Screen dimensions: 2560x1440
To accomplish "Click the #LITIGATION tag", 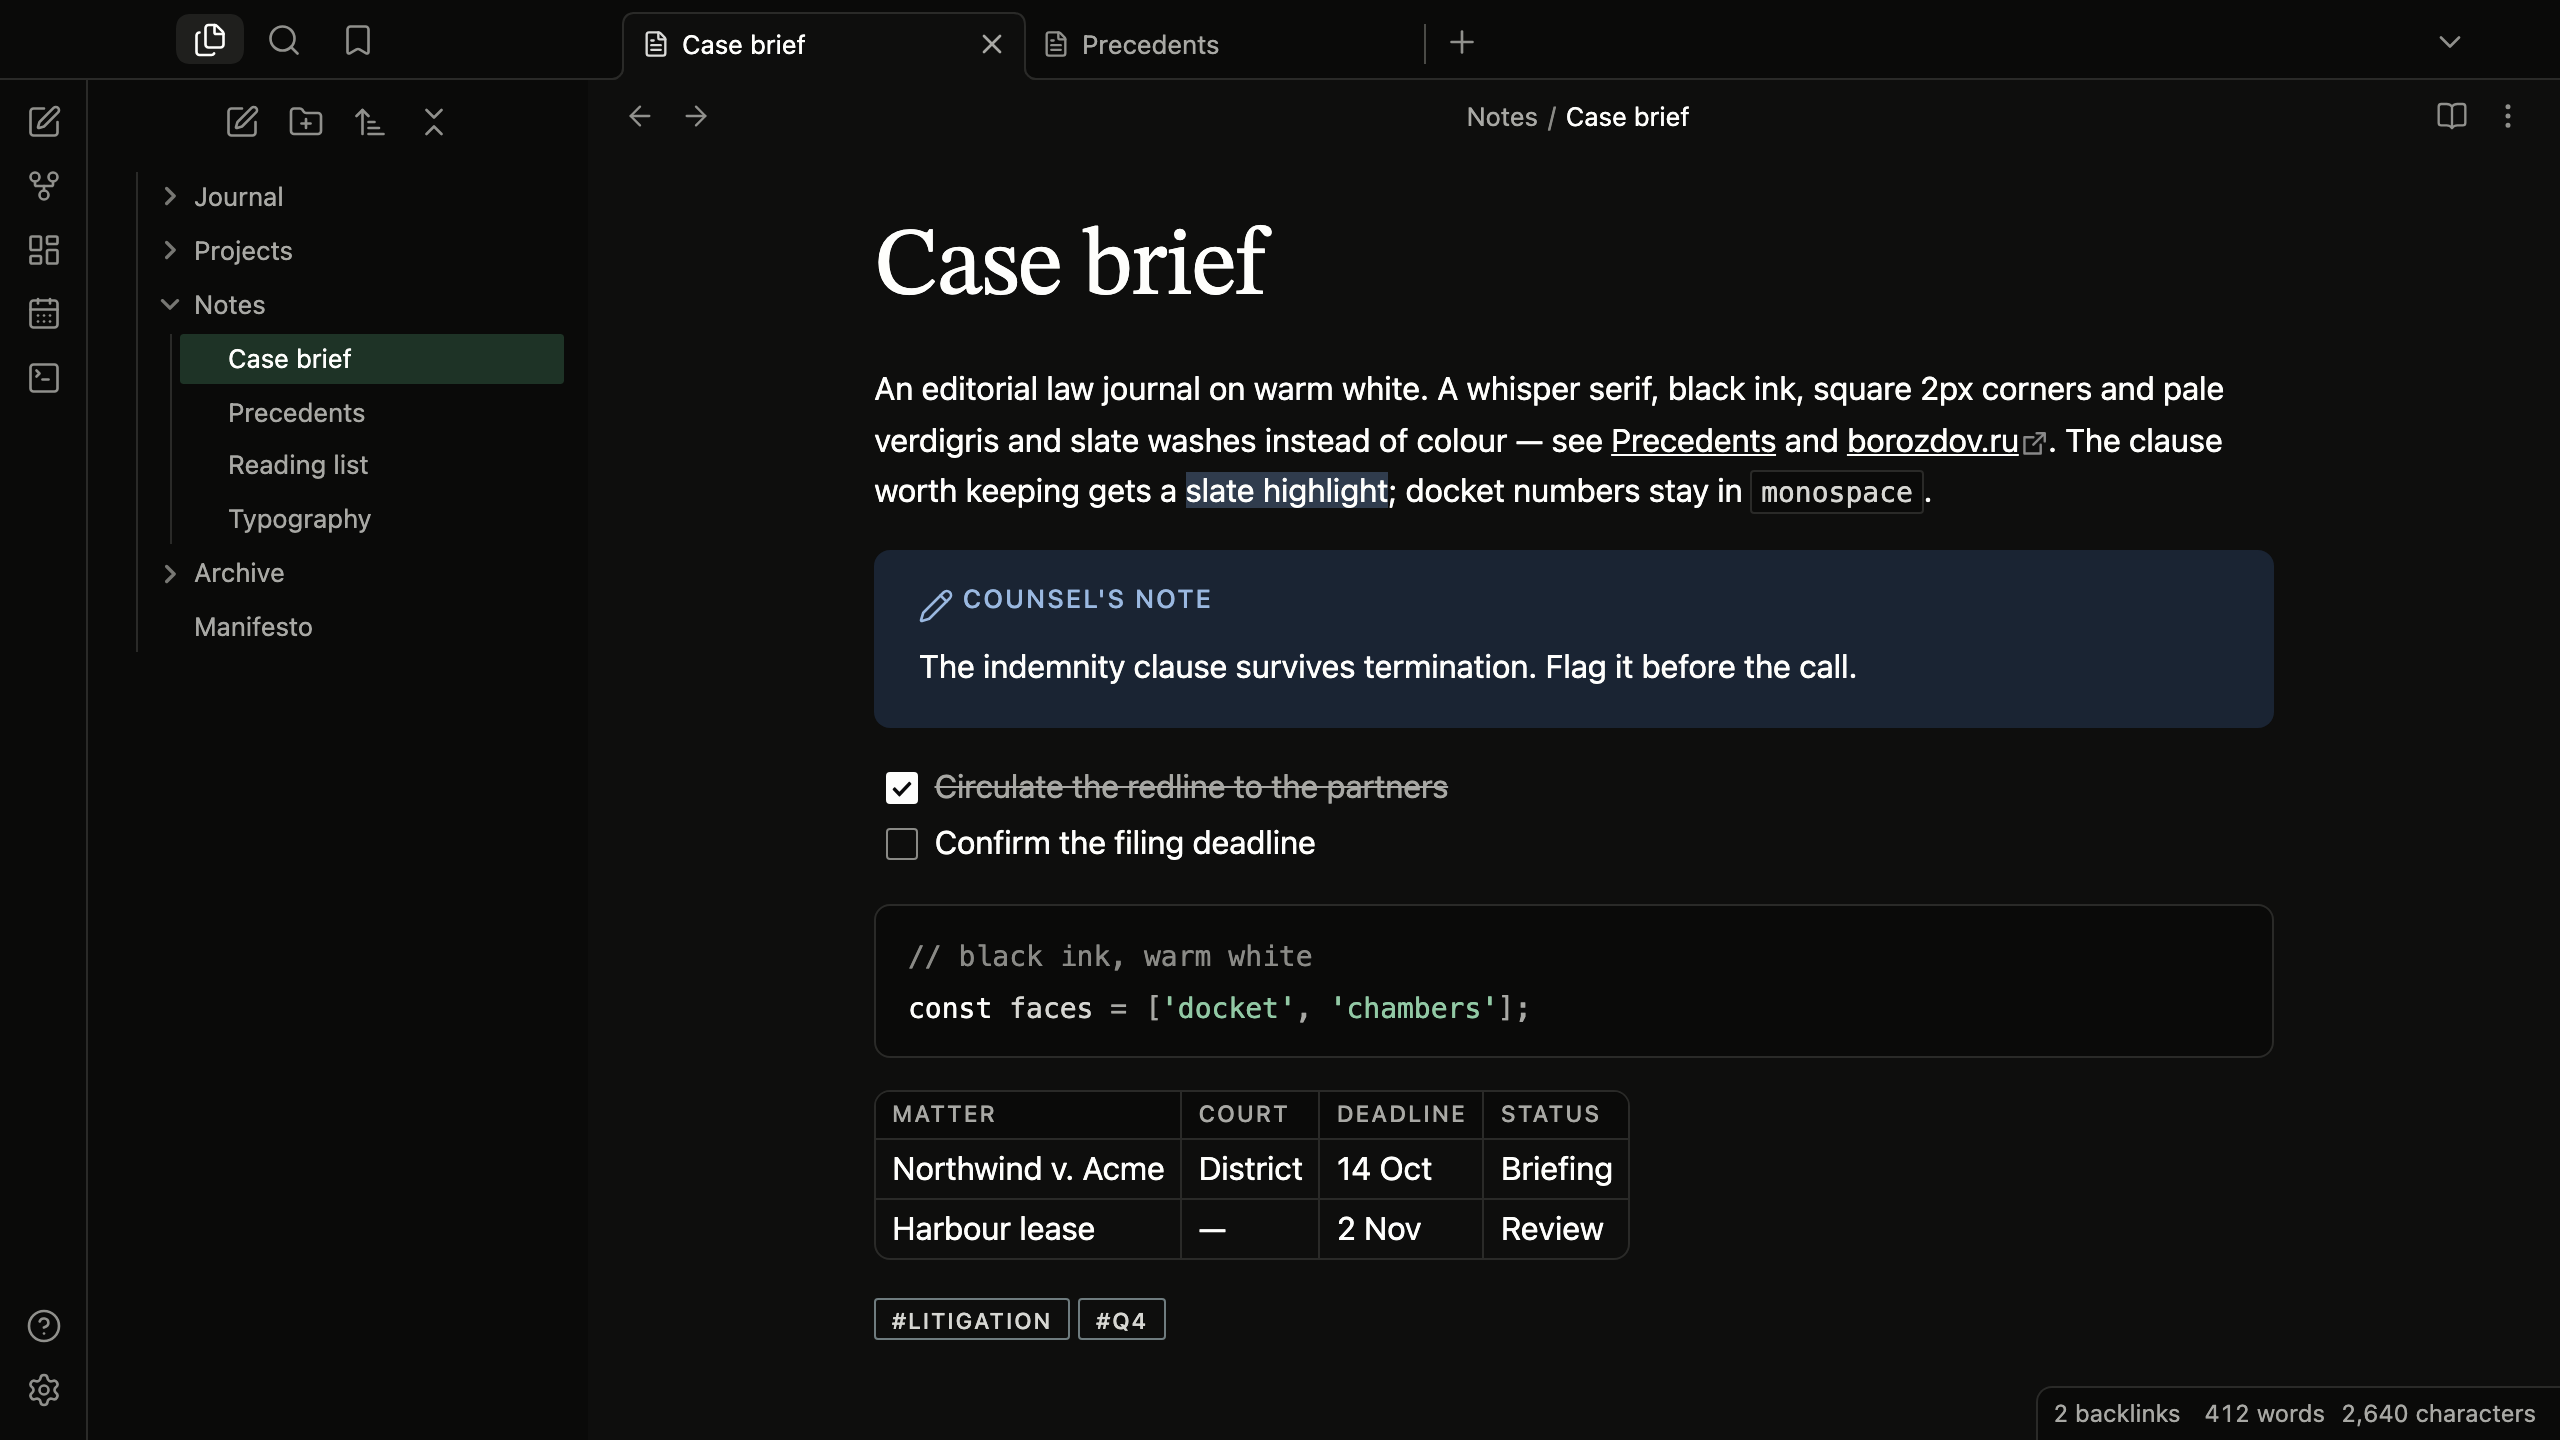I will click(972, 1320).
